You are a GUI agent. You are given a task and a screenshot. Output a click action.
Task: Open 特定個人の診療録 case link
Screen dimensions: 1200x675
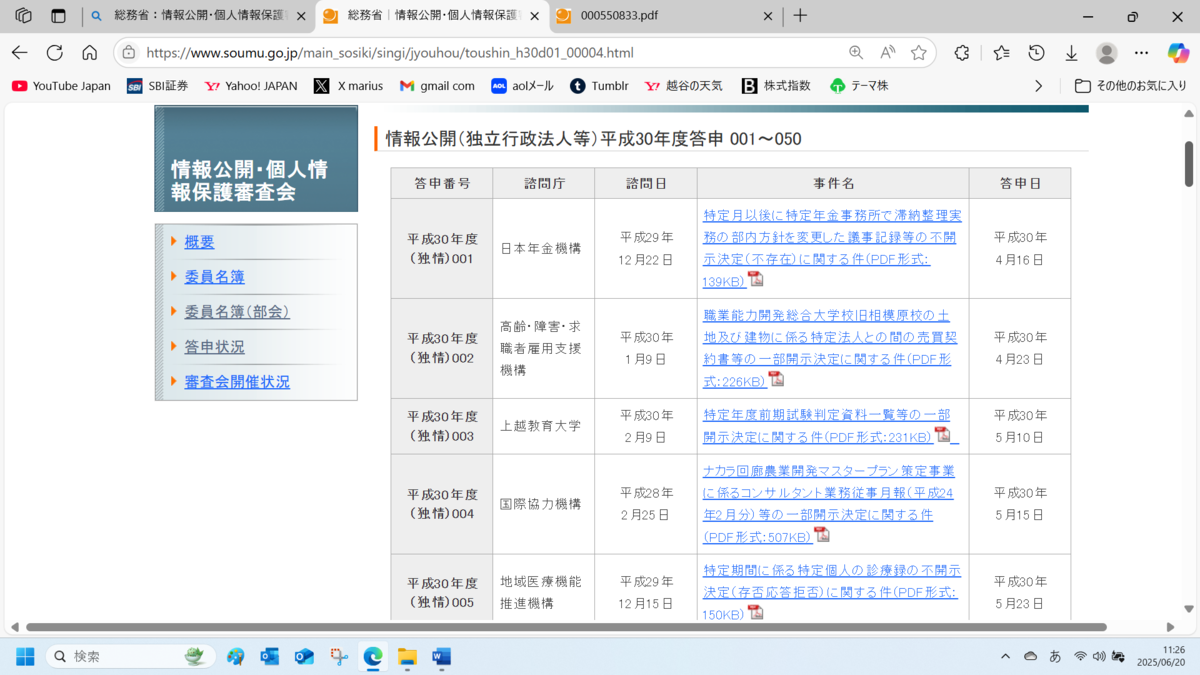832,591
